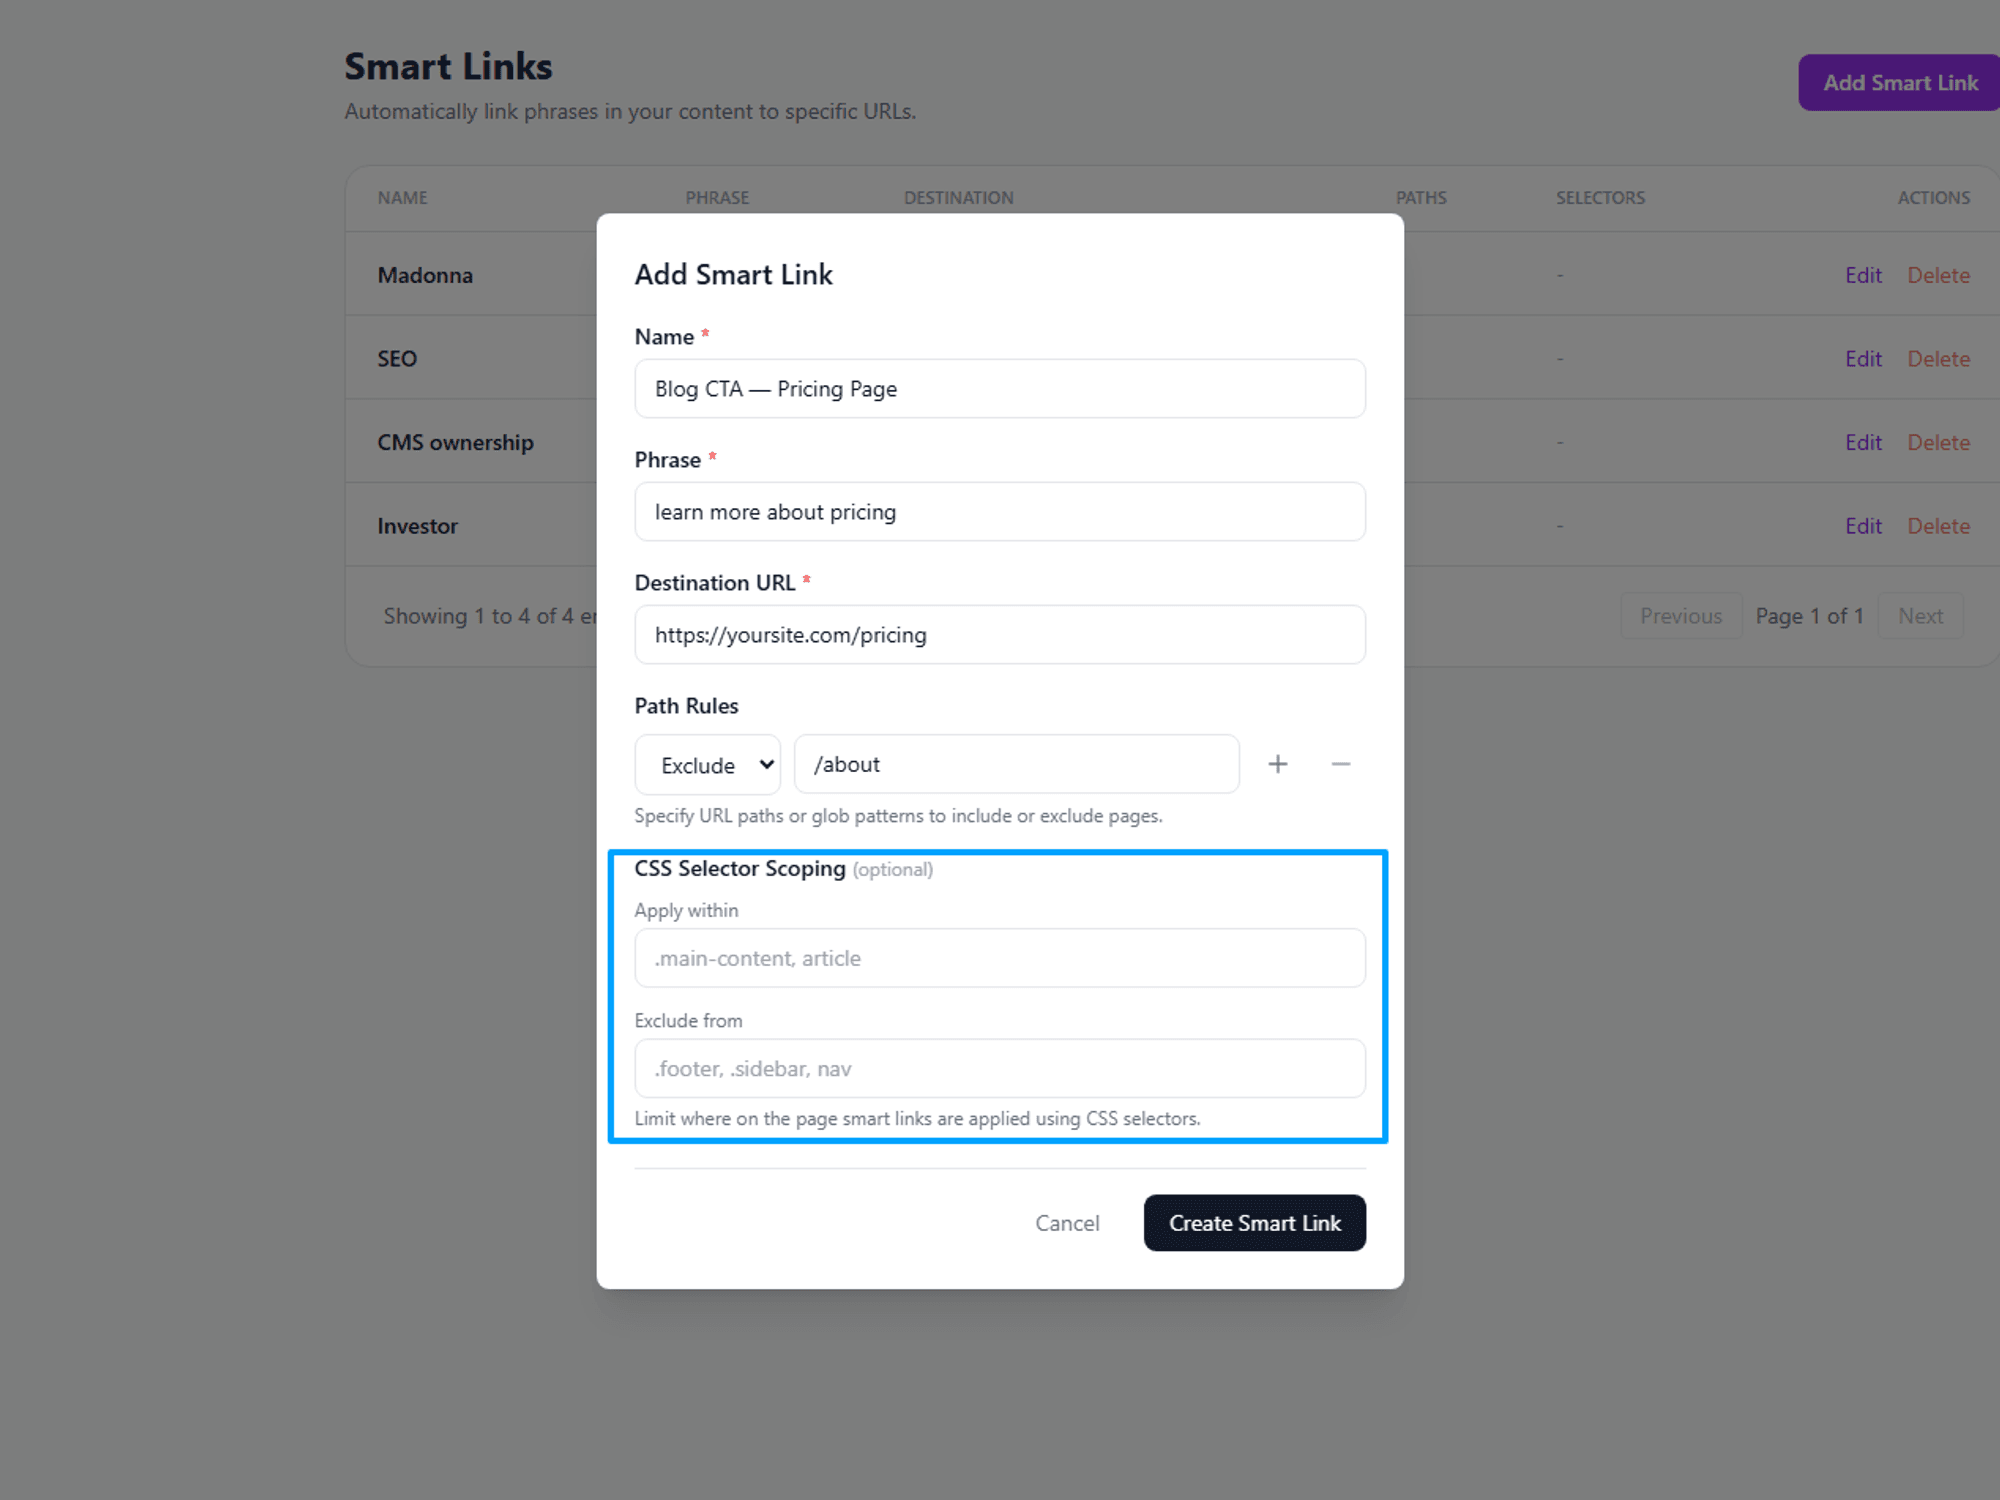The image size is (2000, 1500).
Task: Edit the SEO smart link
Action: pyautogui.click(x=1863, y=359)
